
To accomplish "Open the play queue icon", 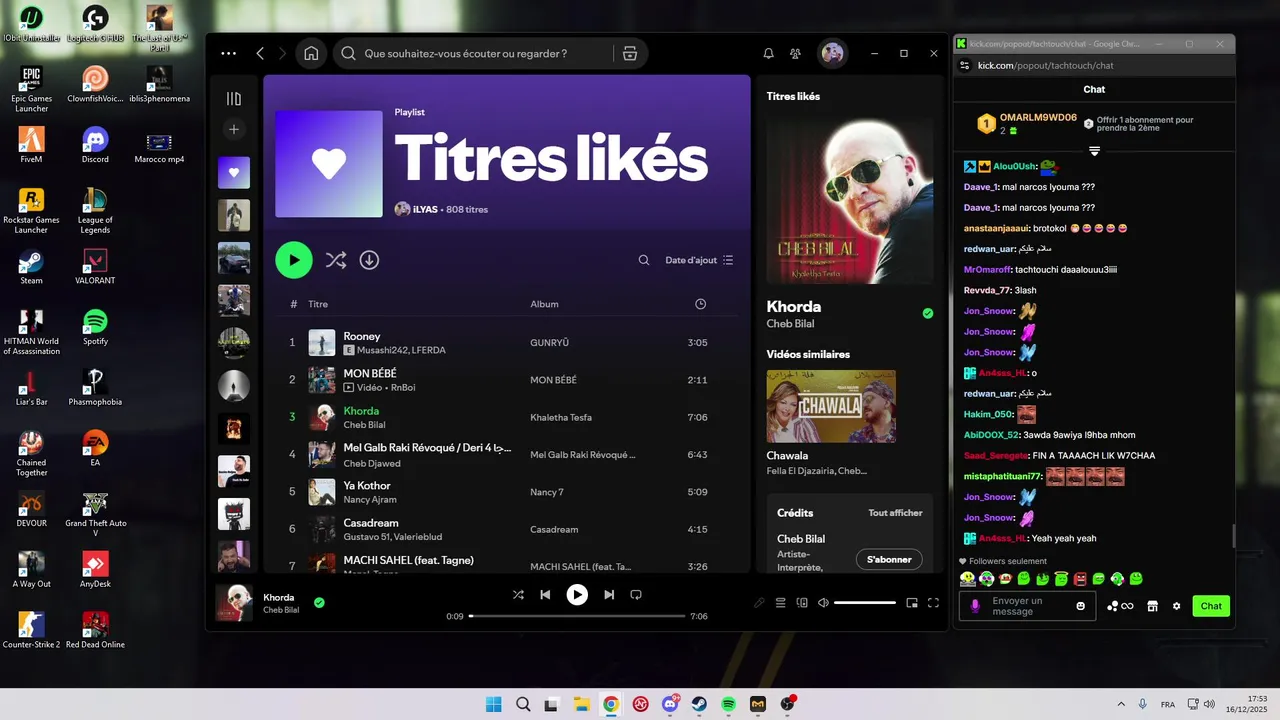I will click(781, 603).
